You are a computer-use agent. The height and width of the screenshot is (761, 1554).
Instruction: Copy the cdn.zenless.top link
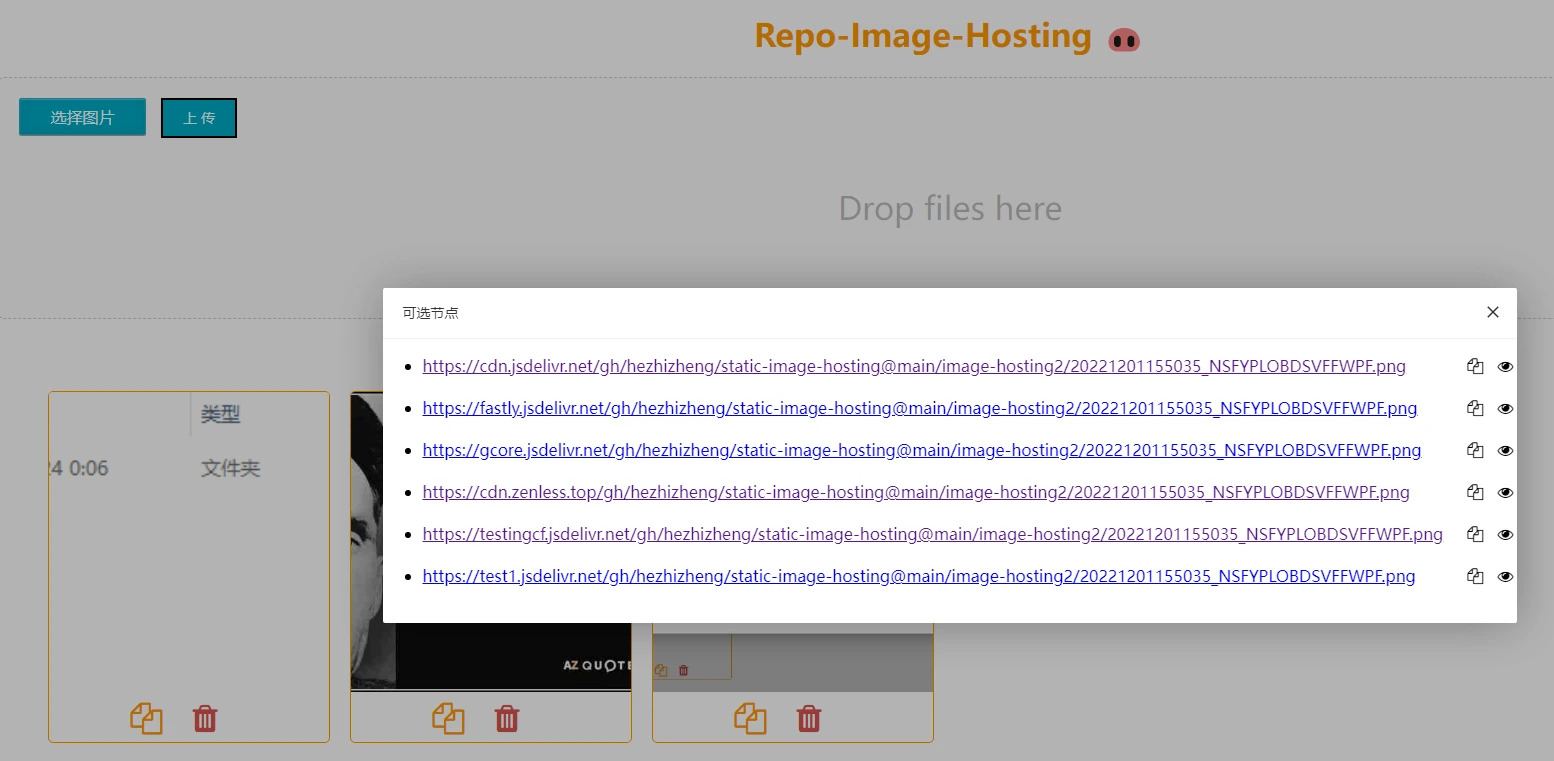pyautogui.click(x=1474, y=492)
